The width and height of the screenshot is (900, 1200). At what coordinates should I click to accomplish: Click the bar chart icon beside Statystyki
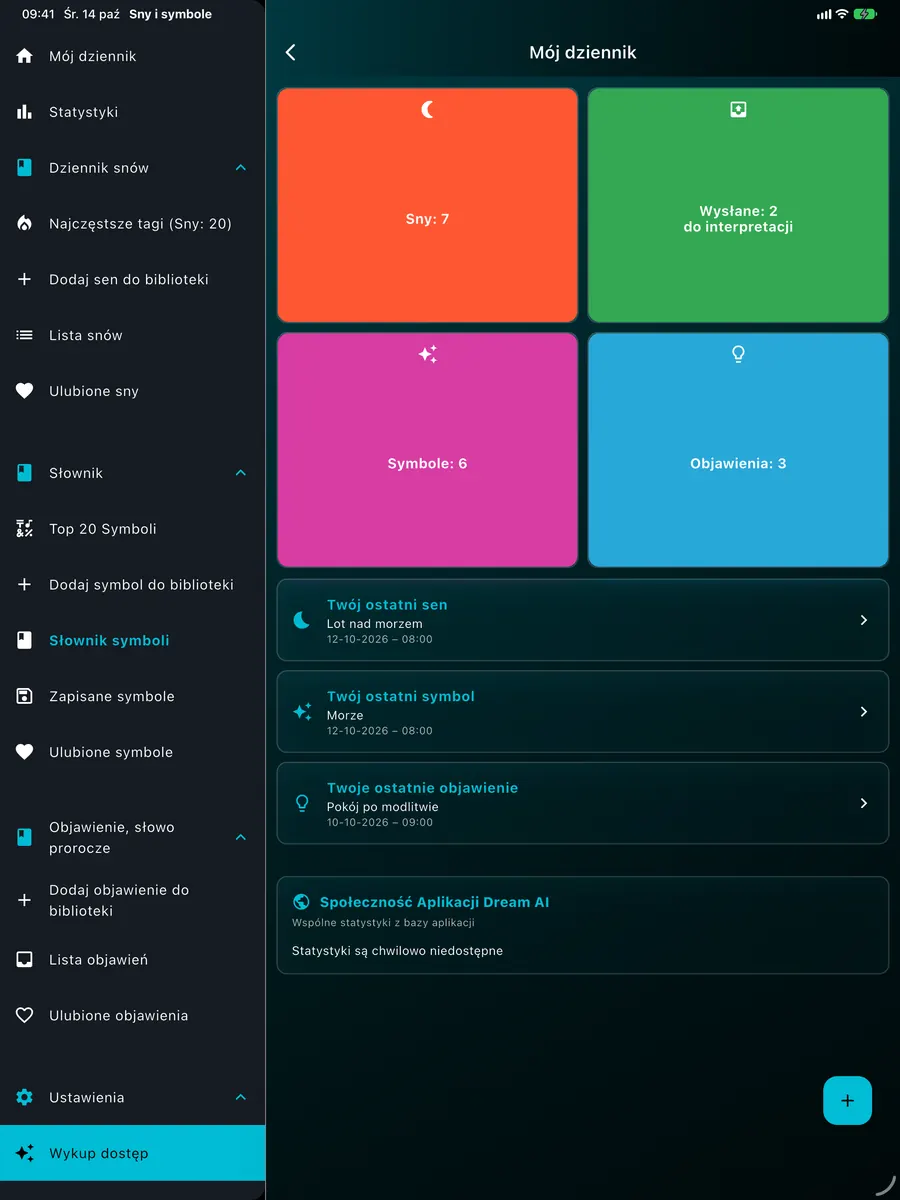[25, 112]
